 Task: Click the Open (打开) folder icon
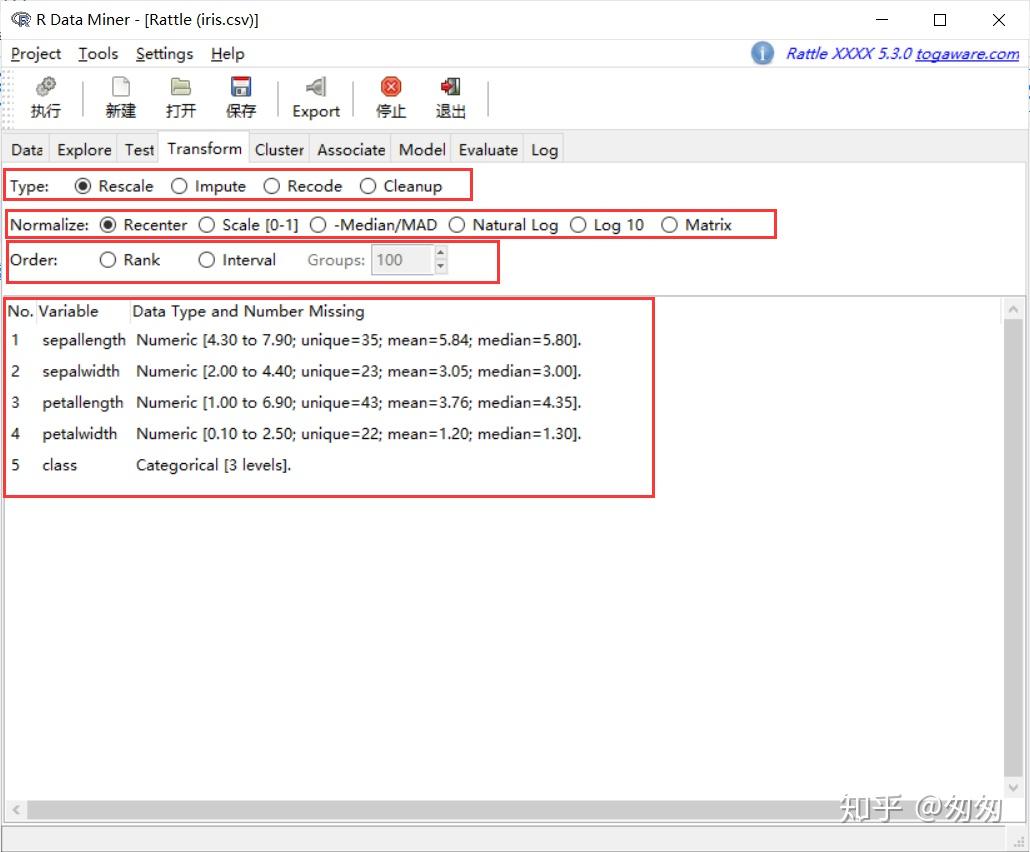click(x=181, y=87)
